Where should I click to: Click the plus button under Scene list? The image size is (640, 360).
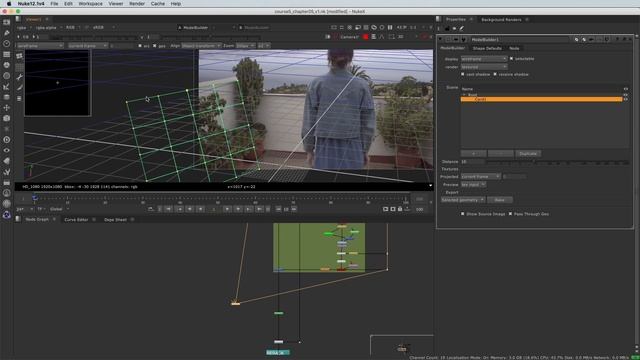[x=473, y=154]
